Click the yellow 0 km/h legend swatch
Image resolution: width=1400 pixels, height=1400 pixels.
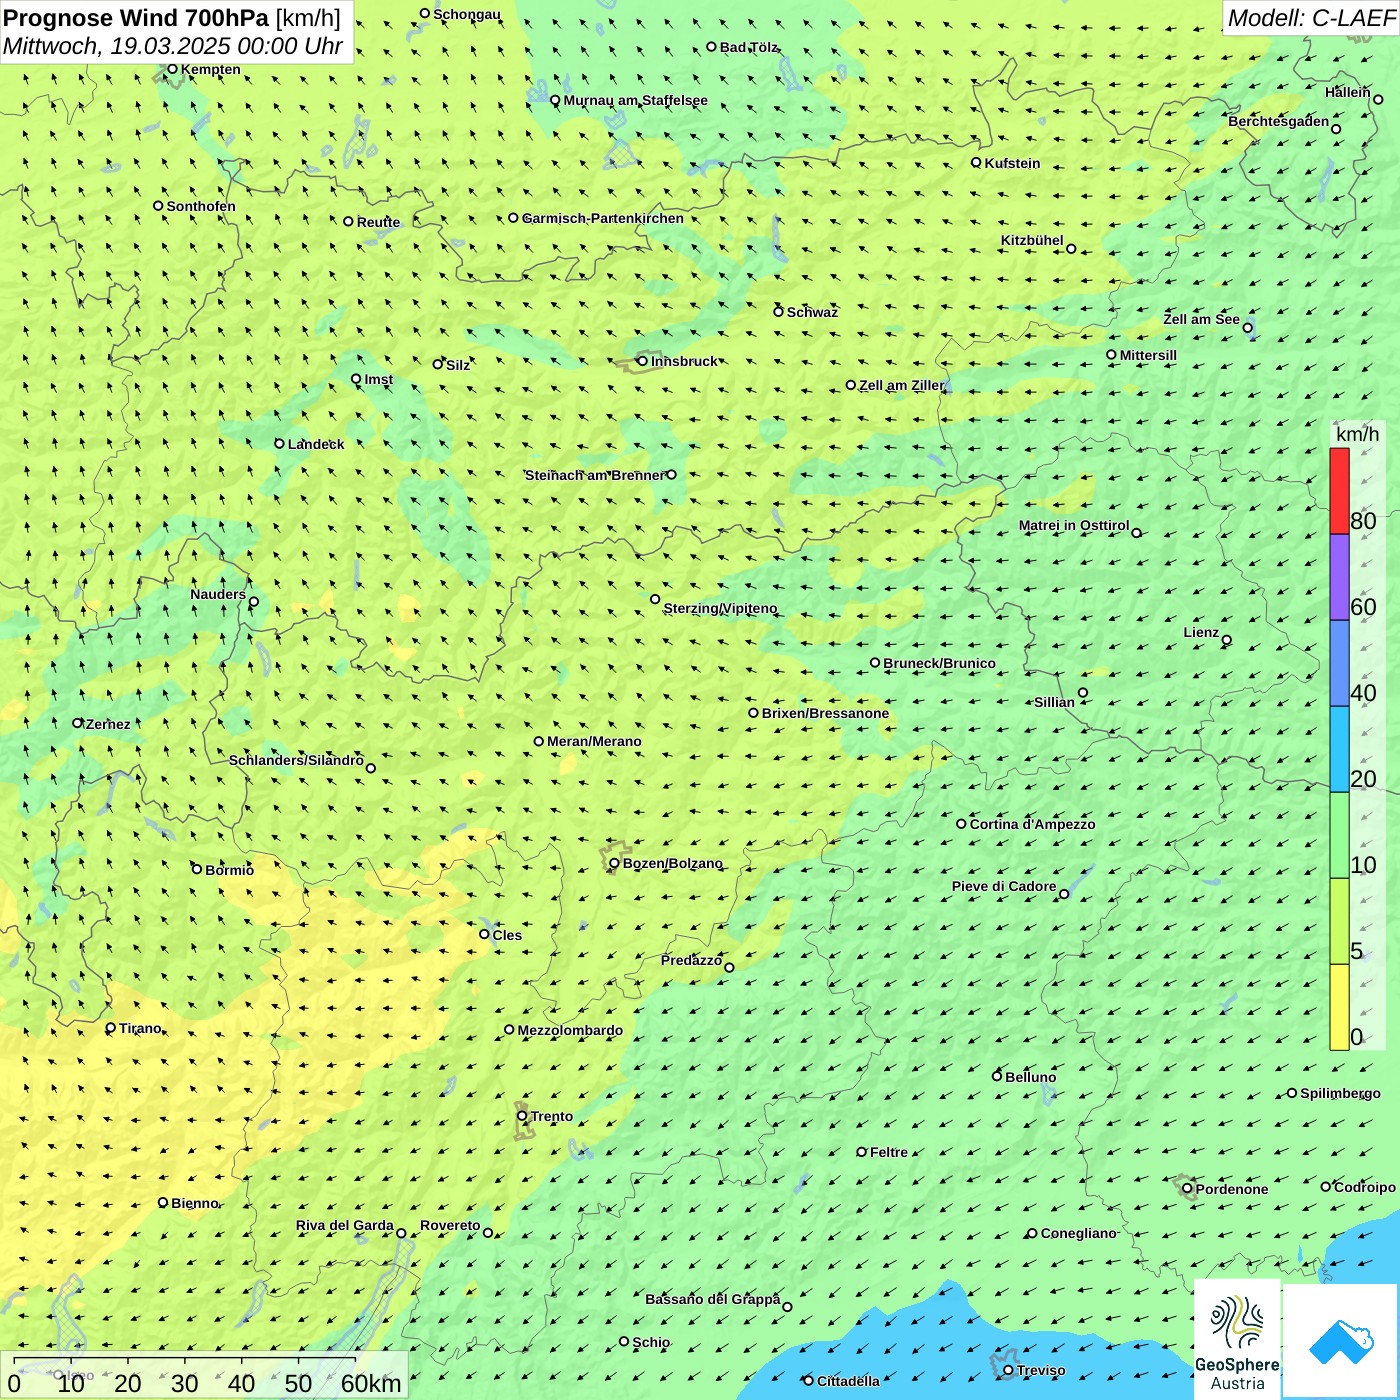tap(1339, 1007)
